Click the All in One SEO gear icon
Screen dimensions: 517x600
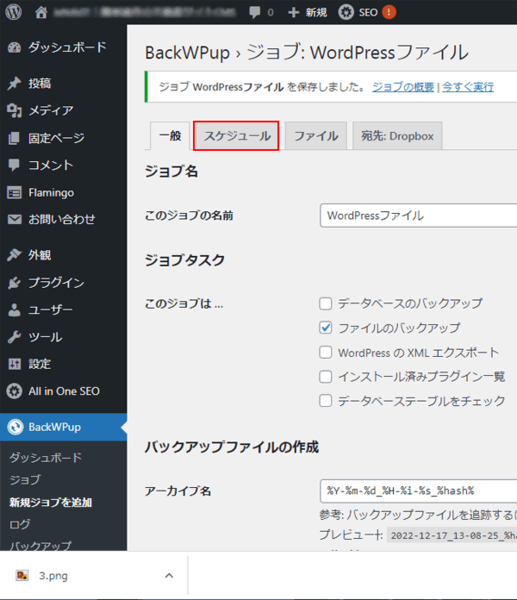point(14,391)
